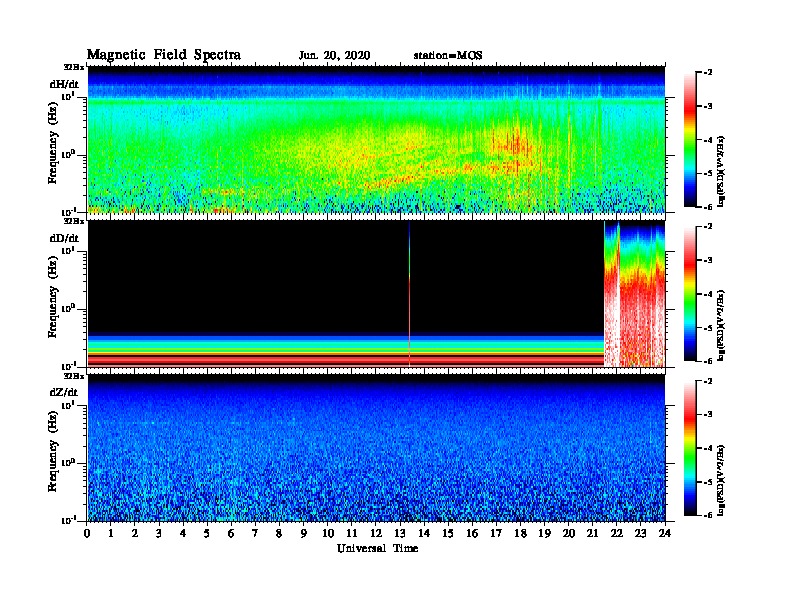Click the dZ/dt panel label
Image resolution: width=792 pixels, height=612 pixels.
point(64,392)
